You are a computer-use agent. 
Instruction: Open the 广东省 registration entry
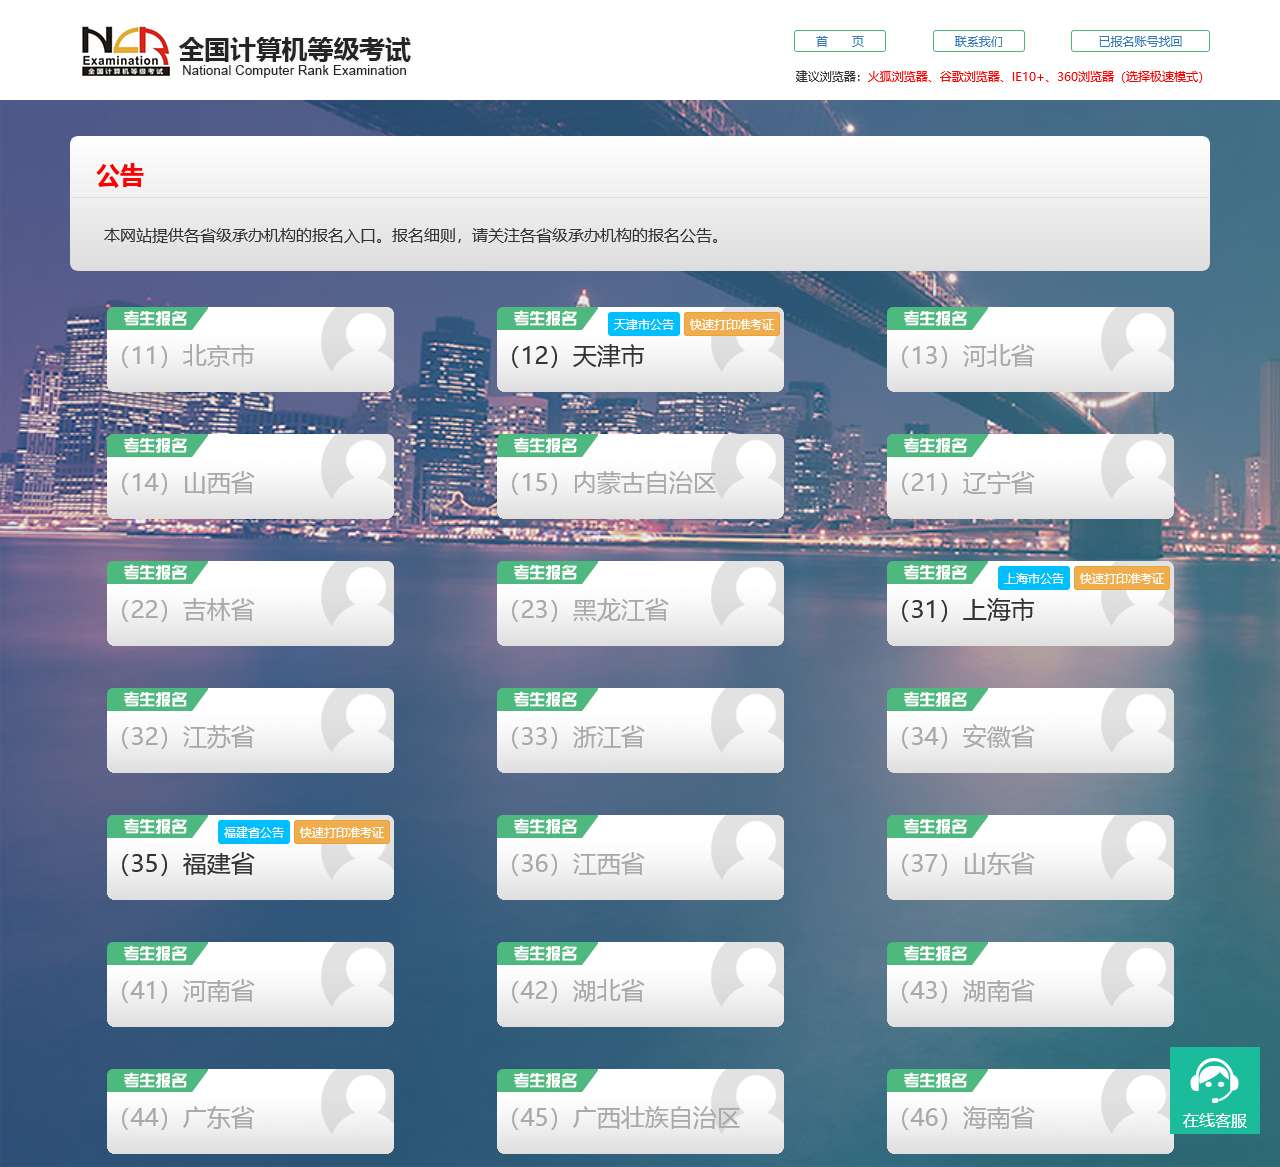tap(250, 1112)
